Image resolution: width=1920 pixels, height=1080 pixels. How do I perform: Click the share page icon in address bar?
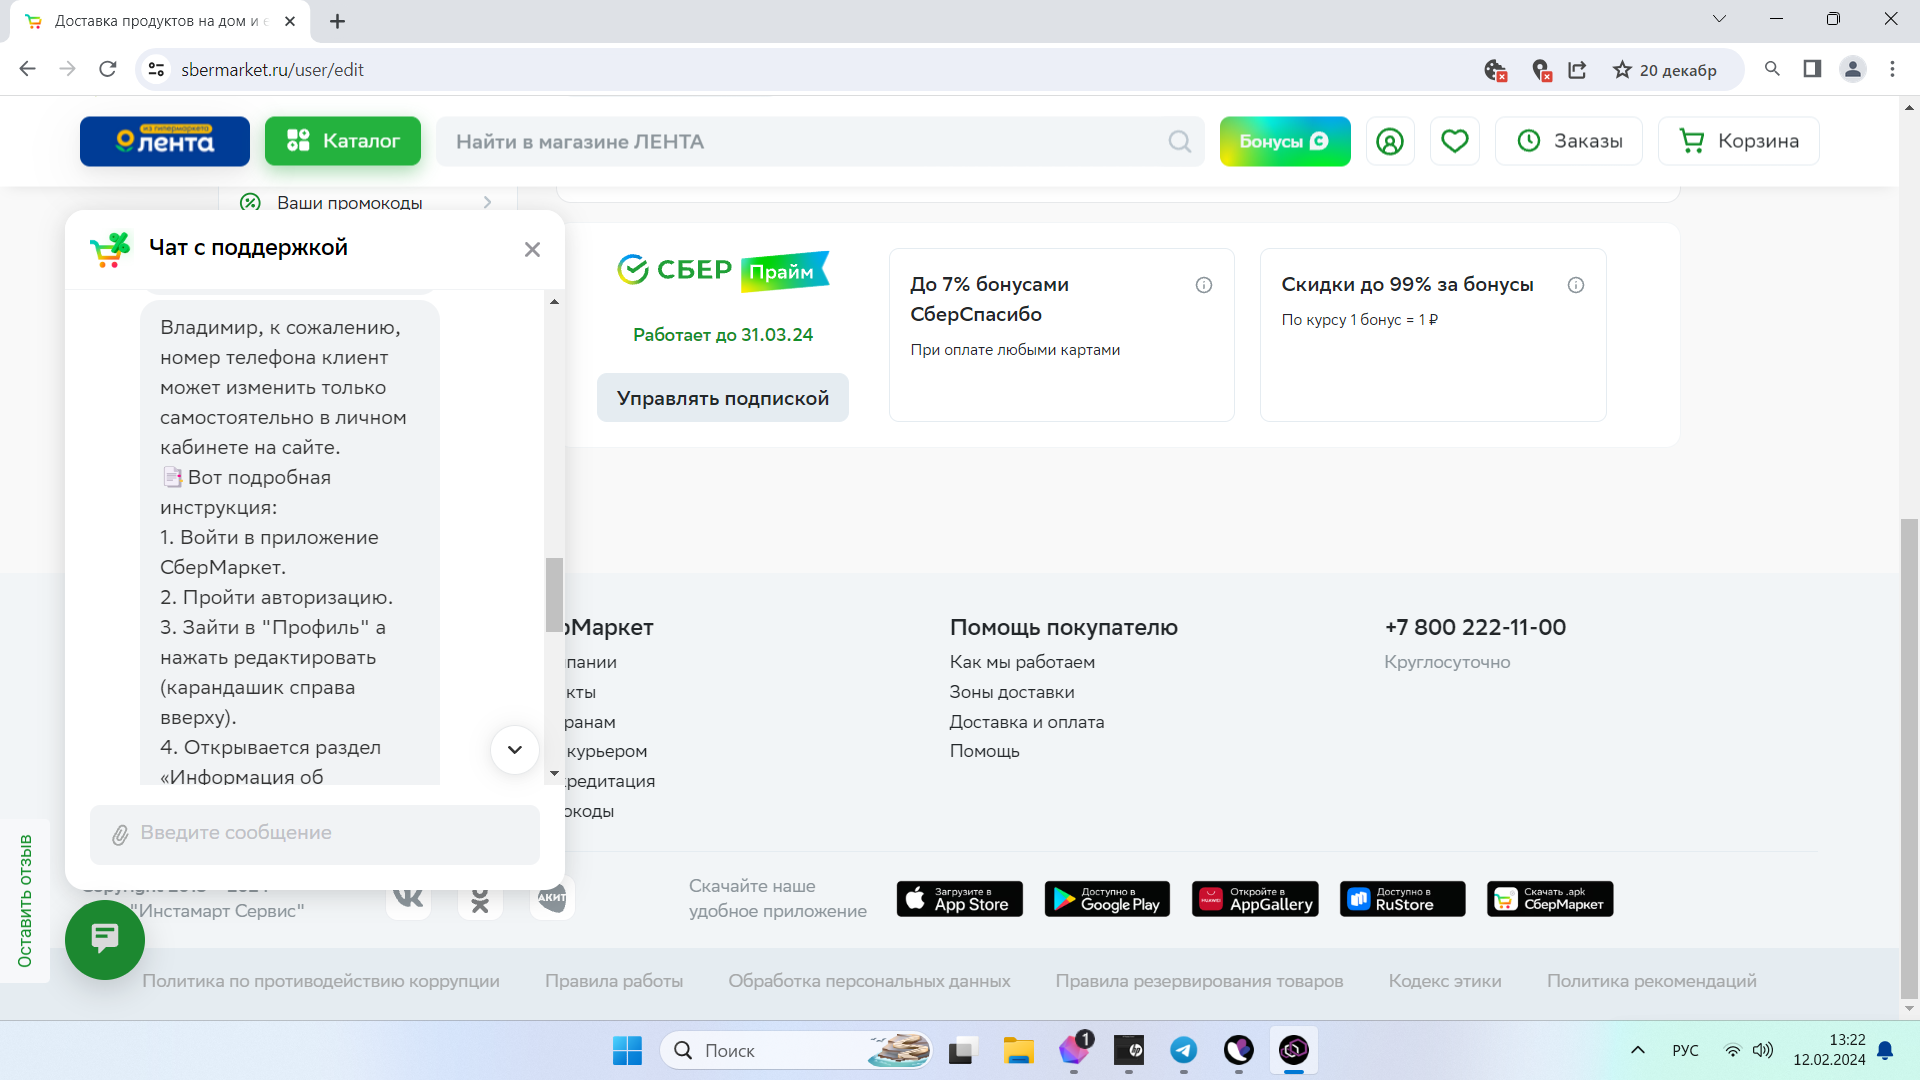pyautogui.click(x=1578, y=69)
